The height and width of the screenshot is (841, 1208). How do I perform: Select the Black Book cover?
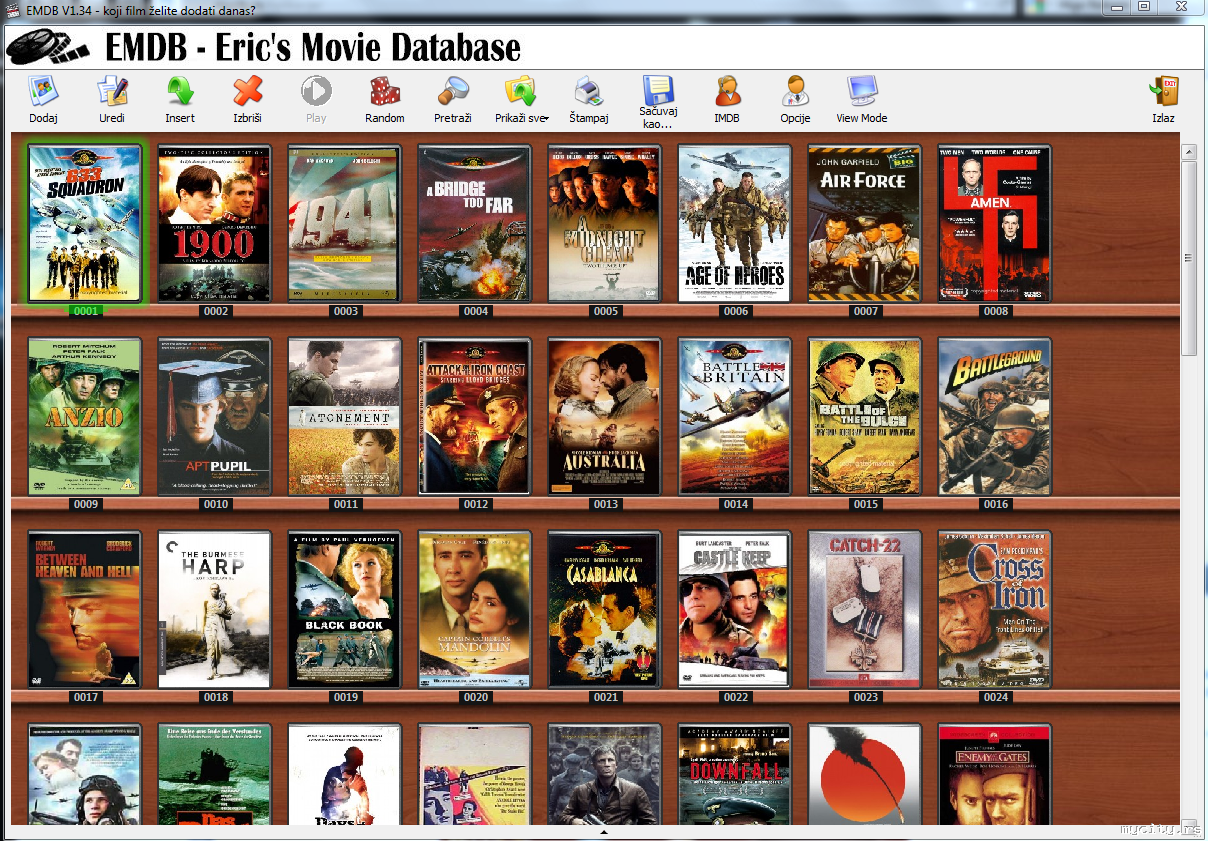click(x=345, y=609)
